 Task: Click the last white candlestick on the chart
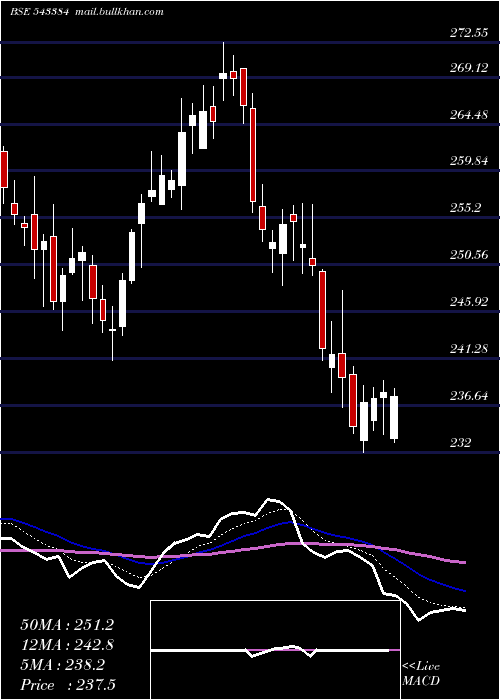pyautogui.click(x=394, y=417)
